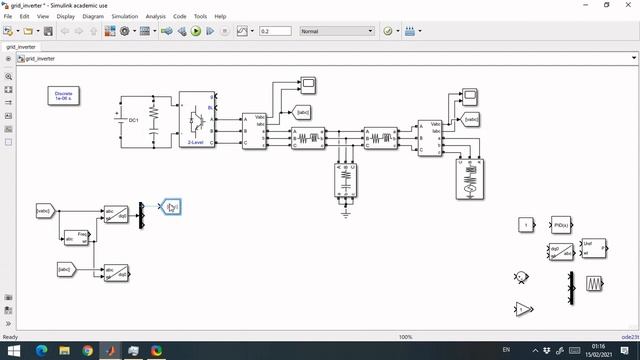The image size is (640, 360).
Task: Select the DC1 voltage source block
Action: (x=120, y=120)
